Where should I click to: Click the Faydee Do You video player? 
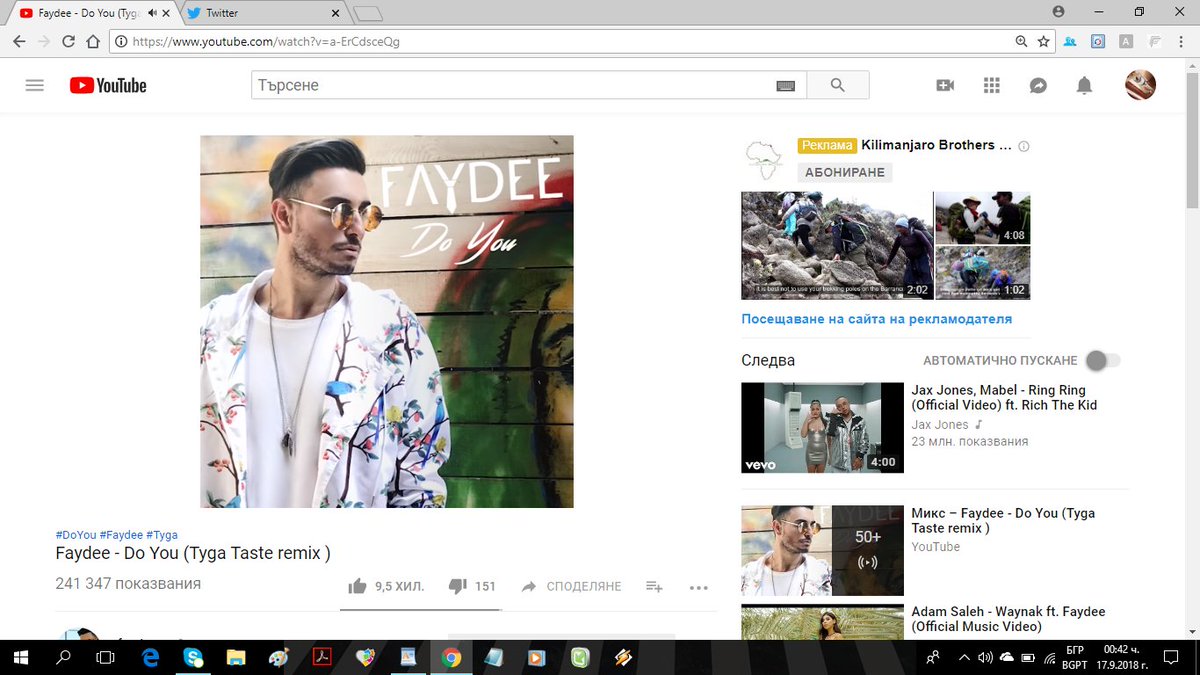pyautogui.click(x=387, y=322)
